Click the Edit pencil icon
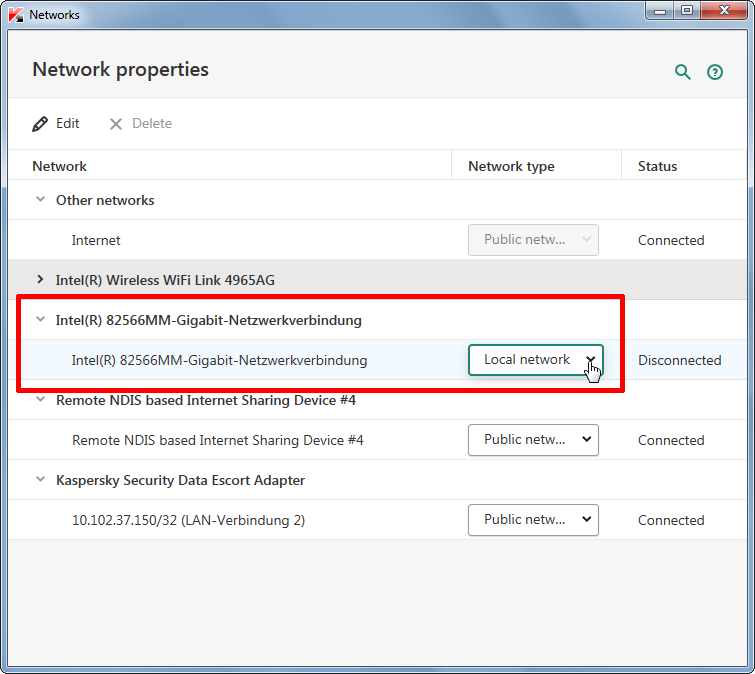 coord(40,124)
